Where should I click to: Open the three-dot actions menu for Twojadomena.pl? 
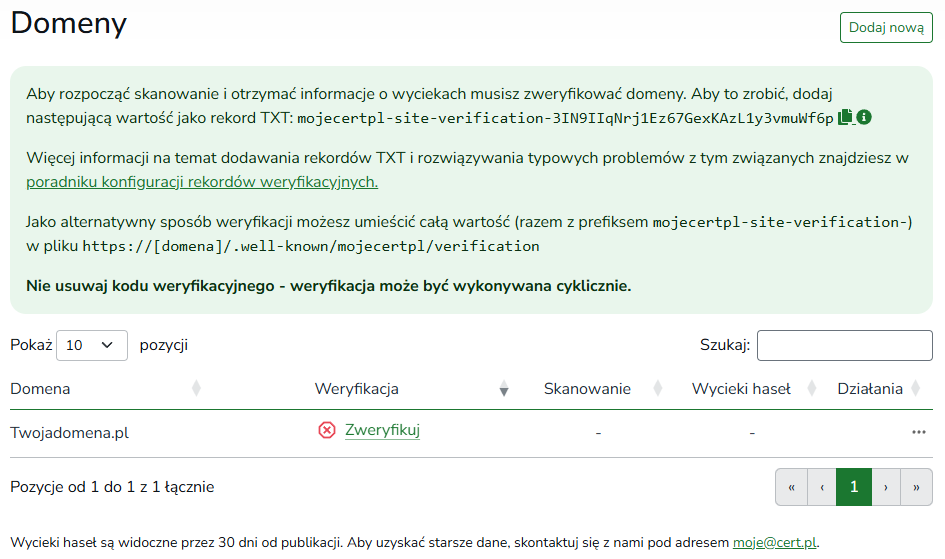(x=918, y=432)
